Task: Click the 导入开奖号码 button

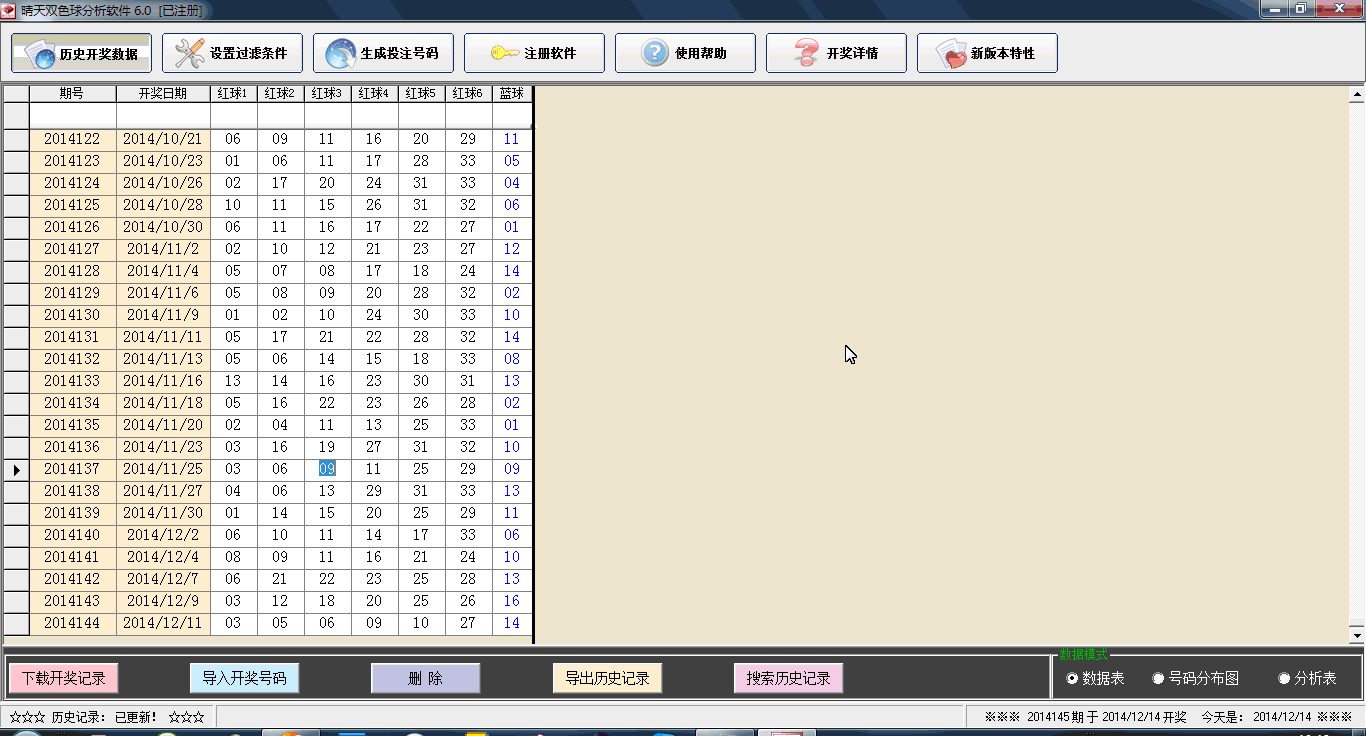Action: [x=245, y=678]
